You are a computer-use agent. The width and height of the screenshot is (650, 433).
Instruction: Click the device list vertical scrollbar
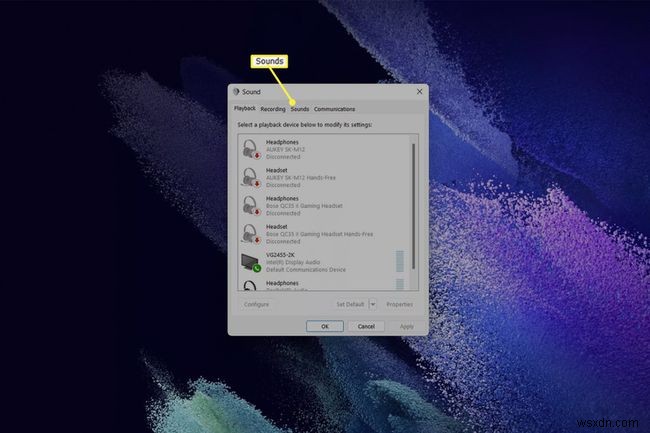(413, 206)
